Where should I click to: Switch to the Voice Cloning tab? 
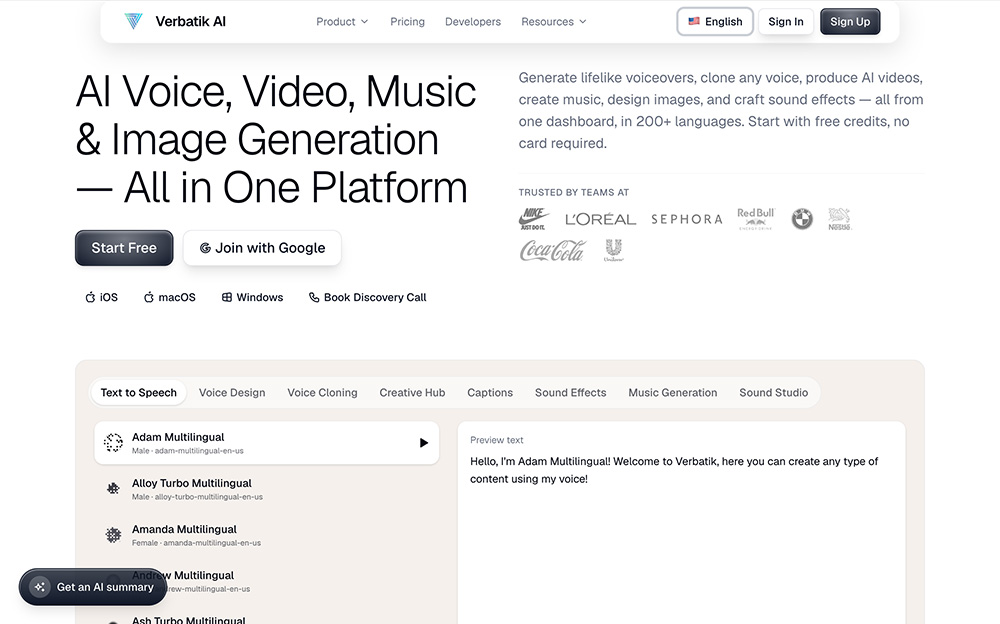322,392
